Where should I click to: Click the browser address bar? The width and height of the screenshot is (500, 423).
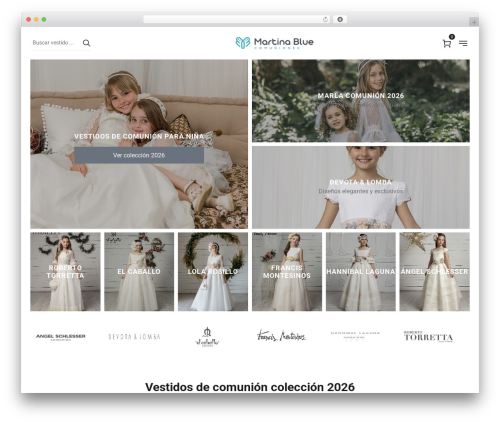[237, 19]
